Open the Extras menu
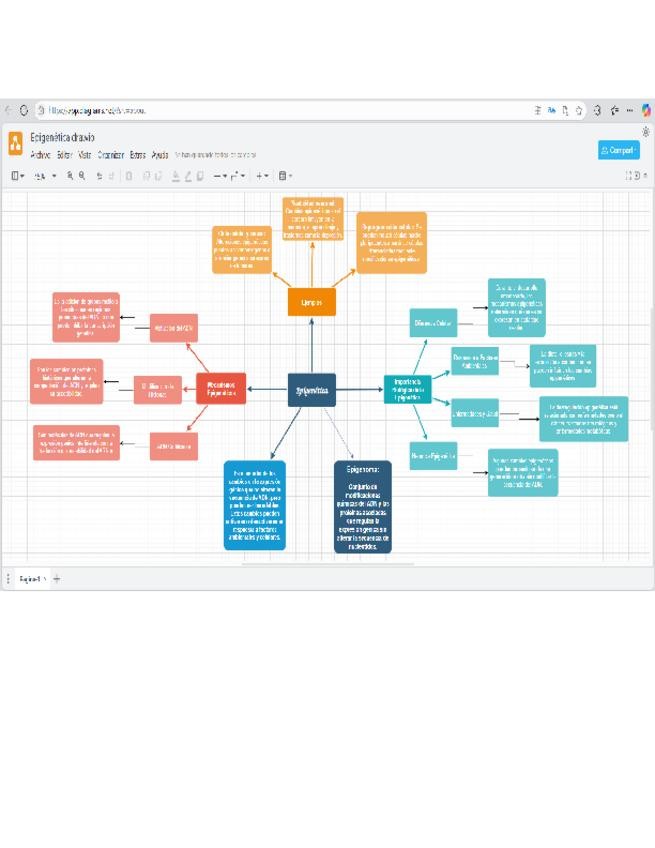Image resolution: width=655 pixels, height=848 pixels. 138,155
